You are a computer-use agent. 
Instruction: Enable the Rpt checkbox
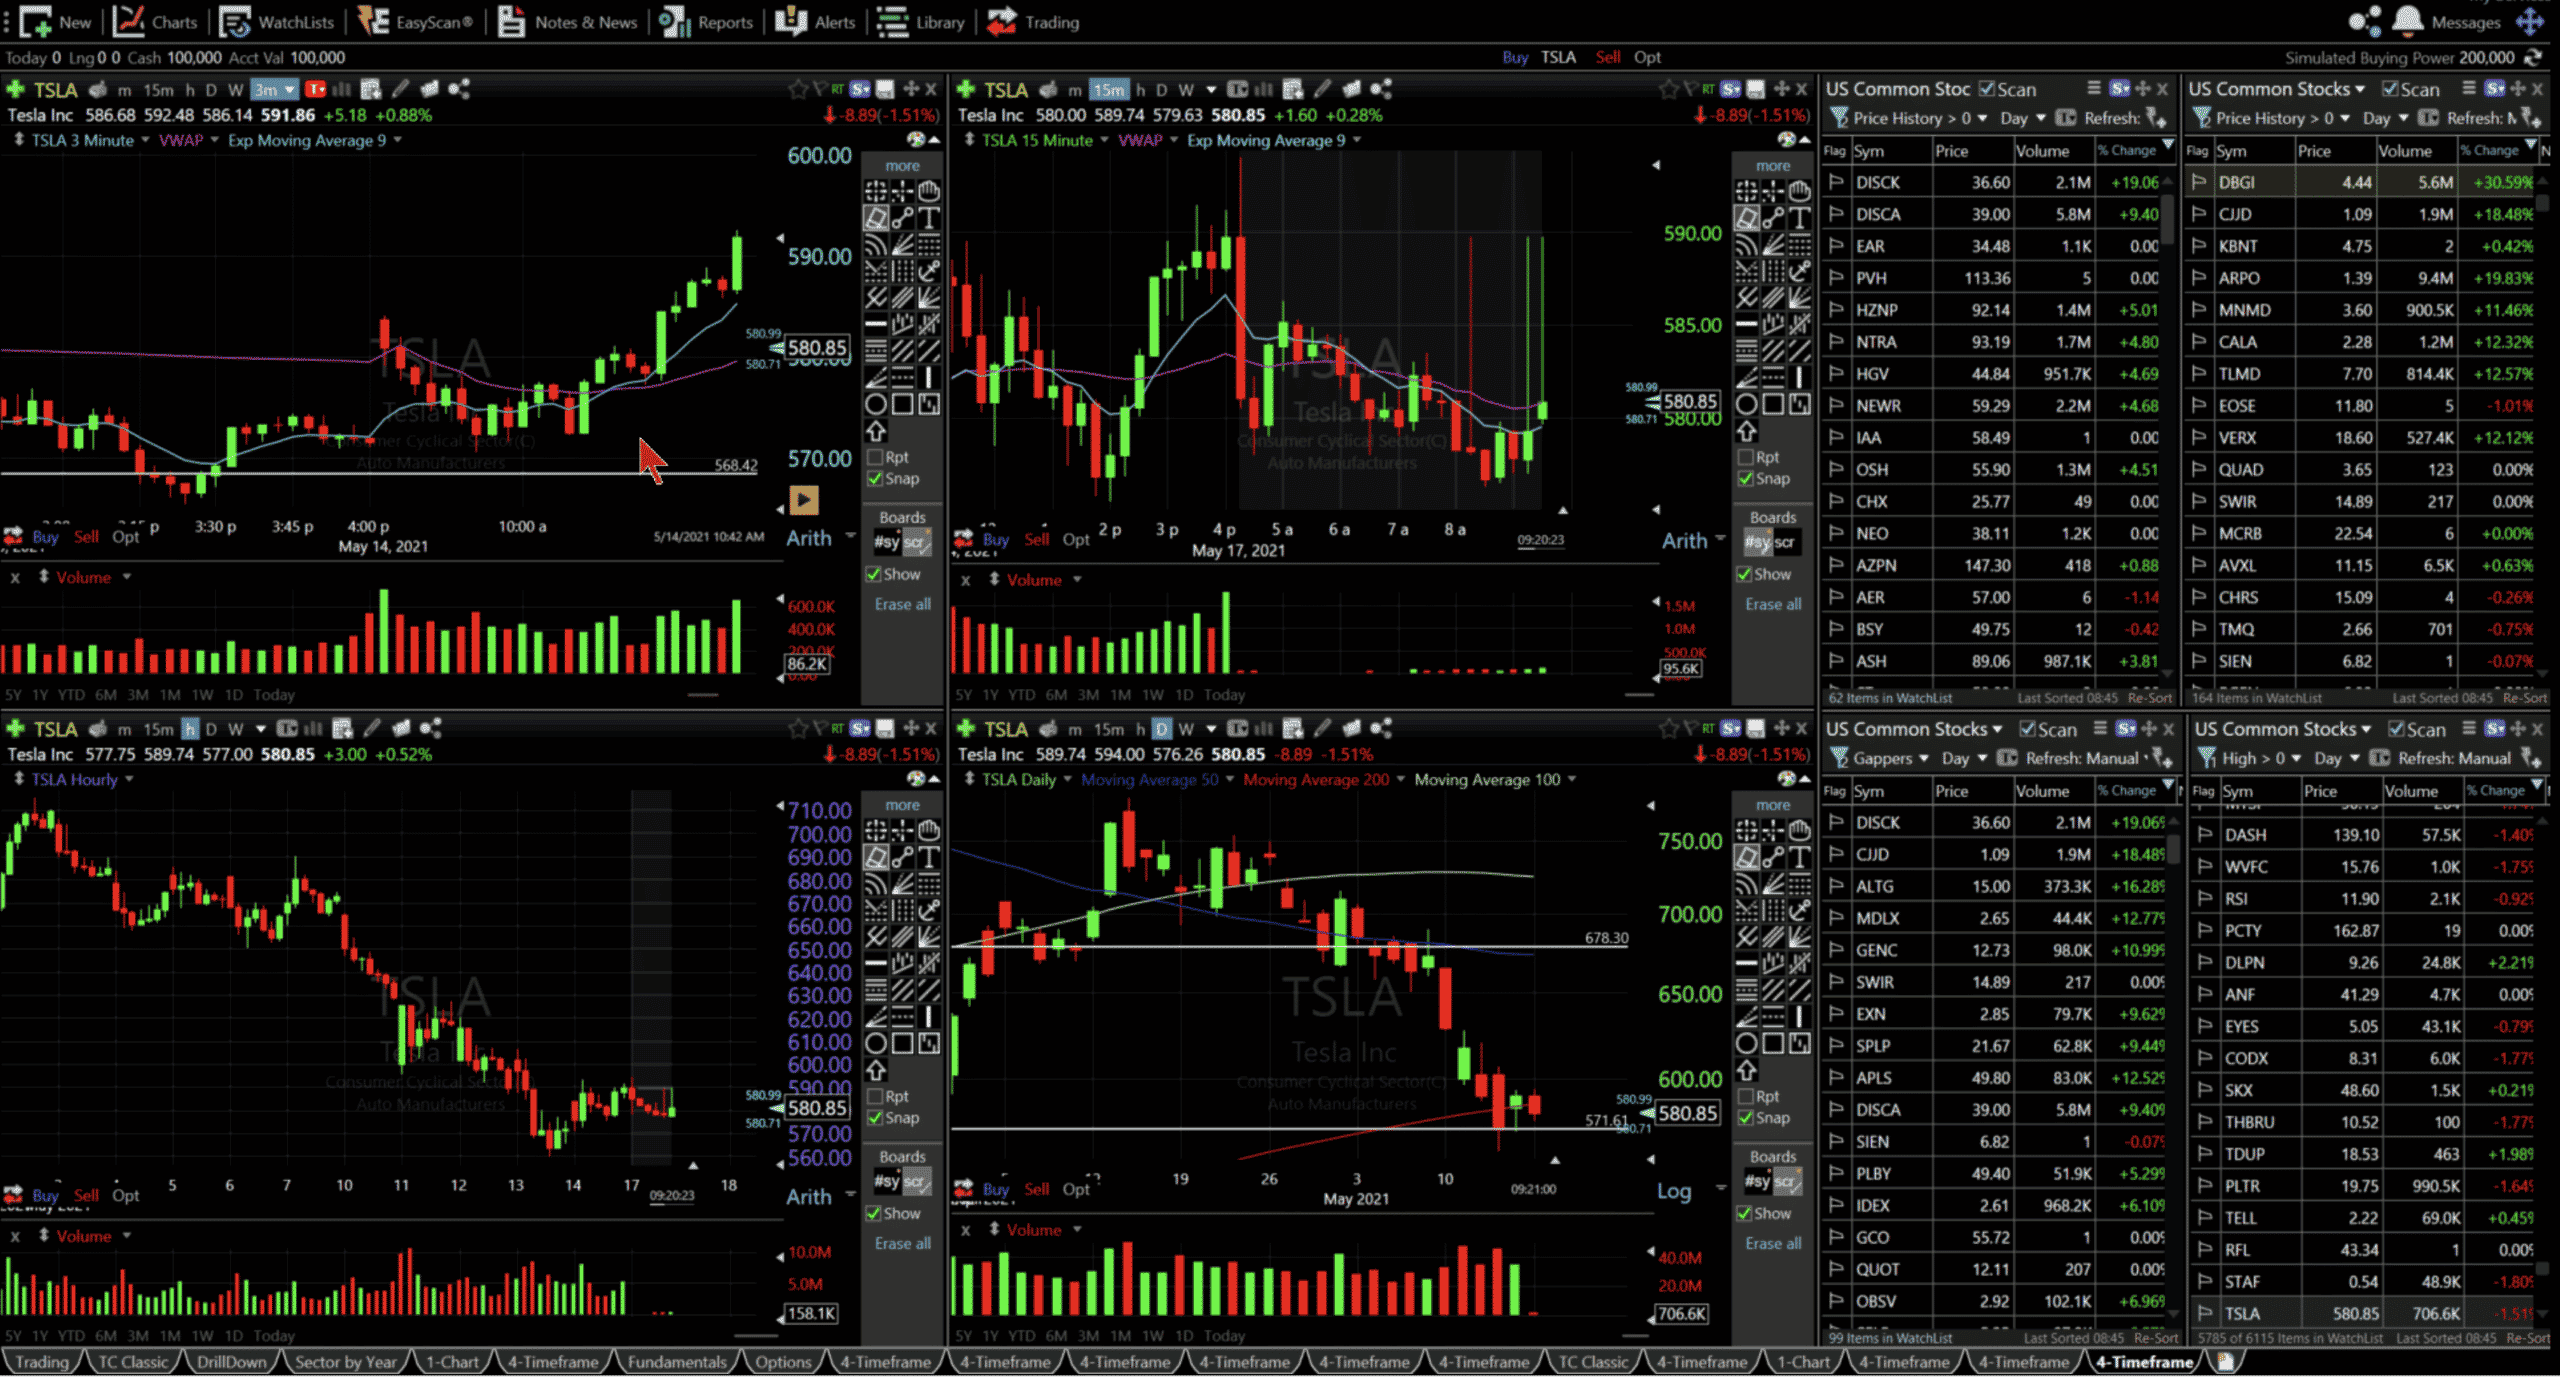click(x=875, y=457)
